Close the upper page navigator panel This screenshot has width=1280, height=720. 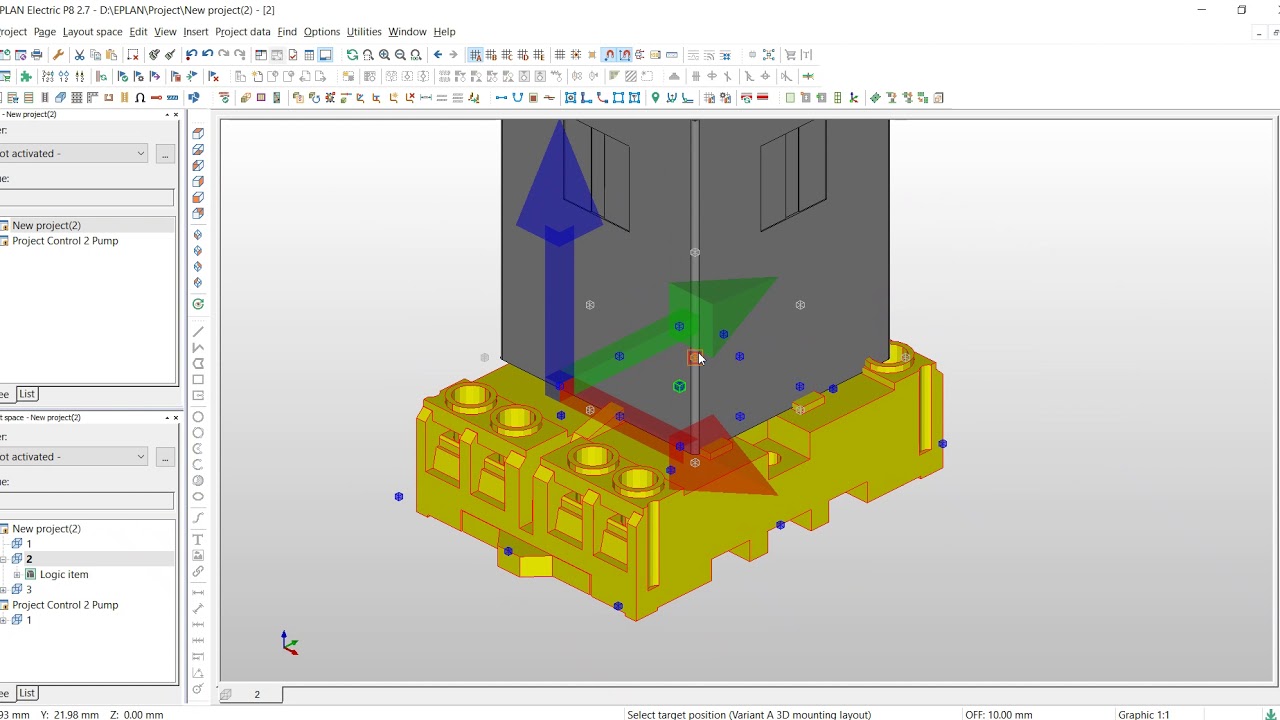click(176, 114)
